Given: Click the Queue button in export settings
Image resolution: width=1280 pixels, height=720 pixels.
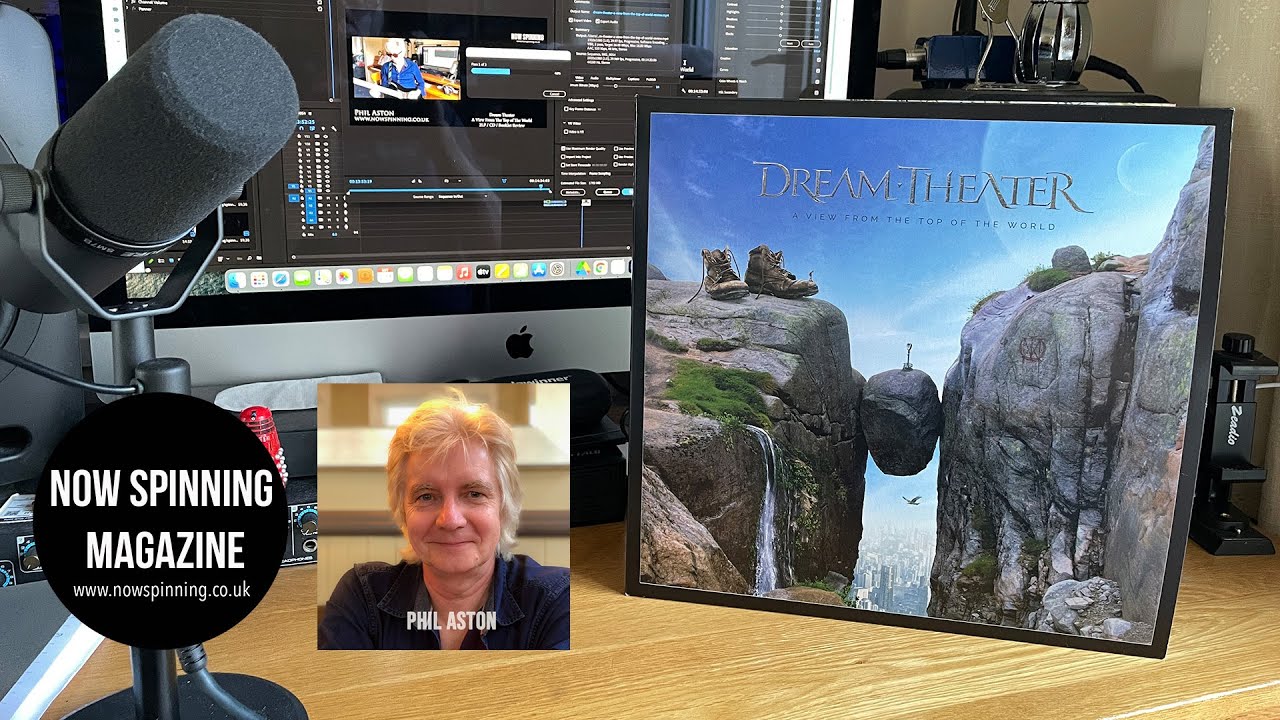Looking at the screenshot, I should tap(607, 192).
